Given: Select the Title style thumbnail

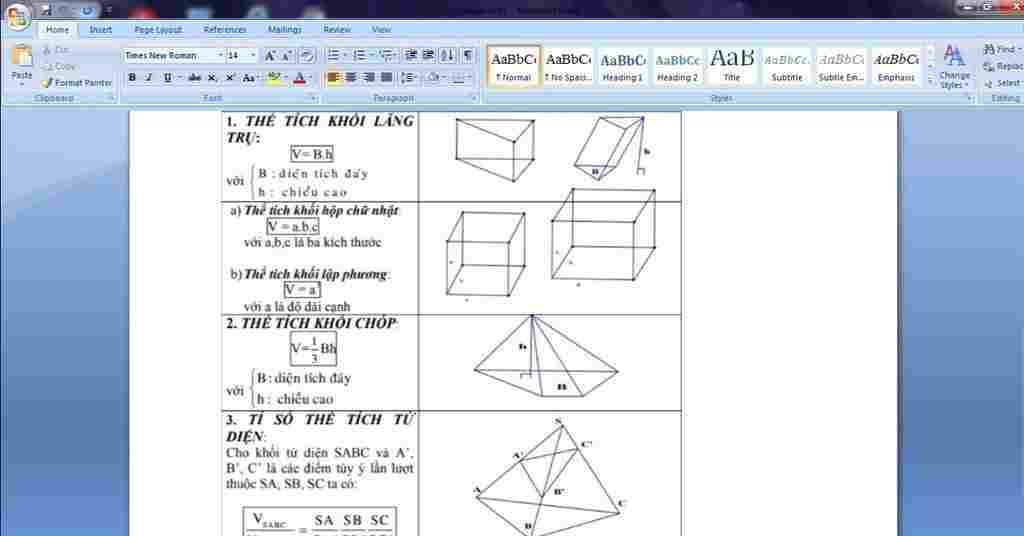Looking at the screenshot, I should [732, 66].
